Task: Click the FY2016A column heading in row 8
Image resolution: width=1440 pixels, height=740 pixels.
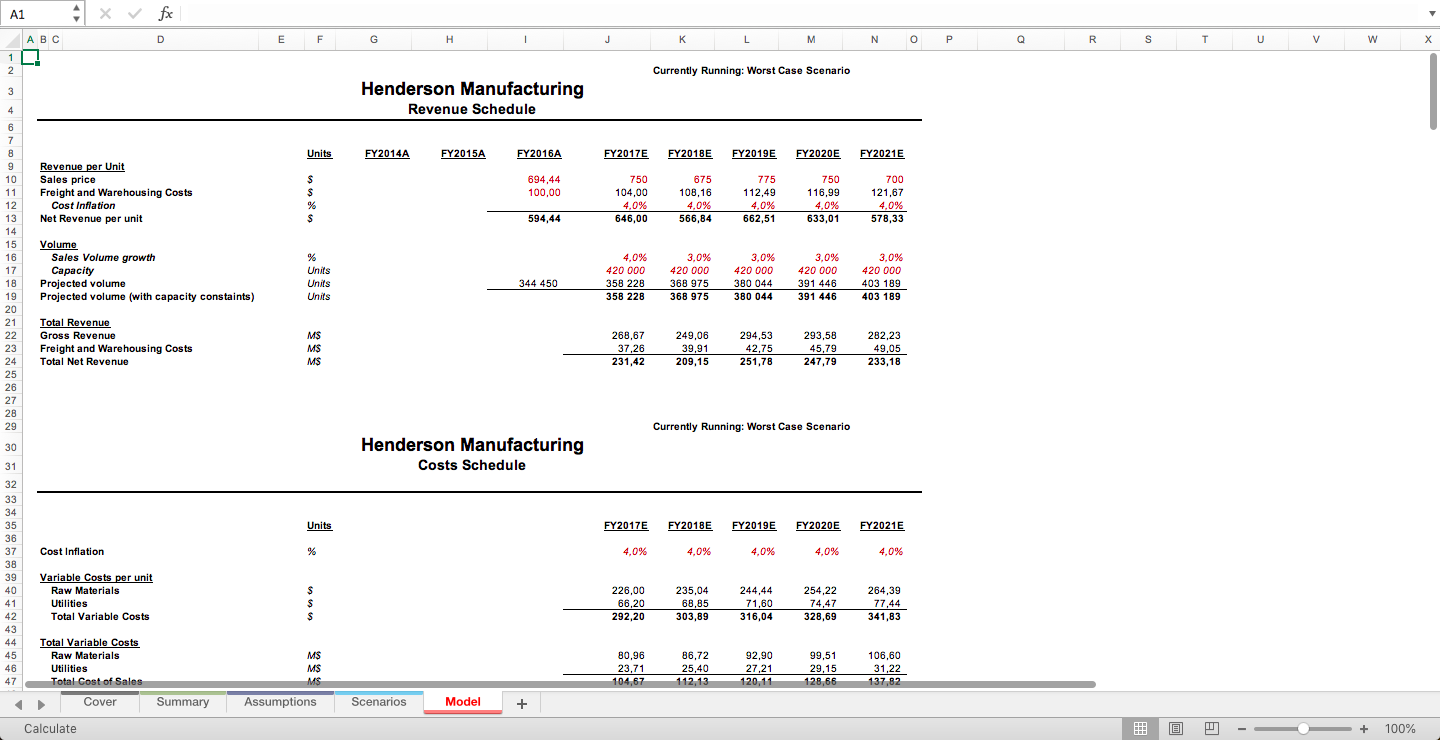Action: (539, 154)
